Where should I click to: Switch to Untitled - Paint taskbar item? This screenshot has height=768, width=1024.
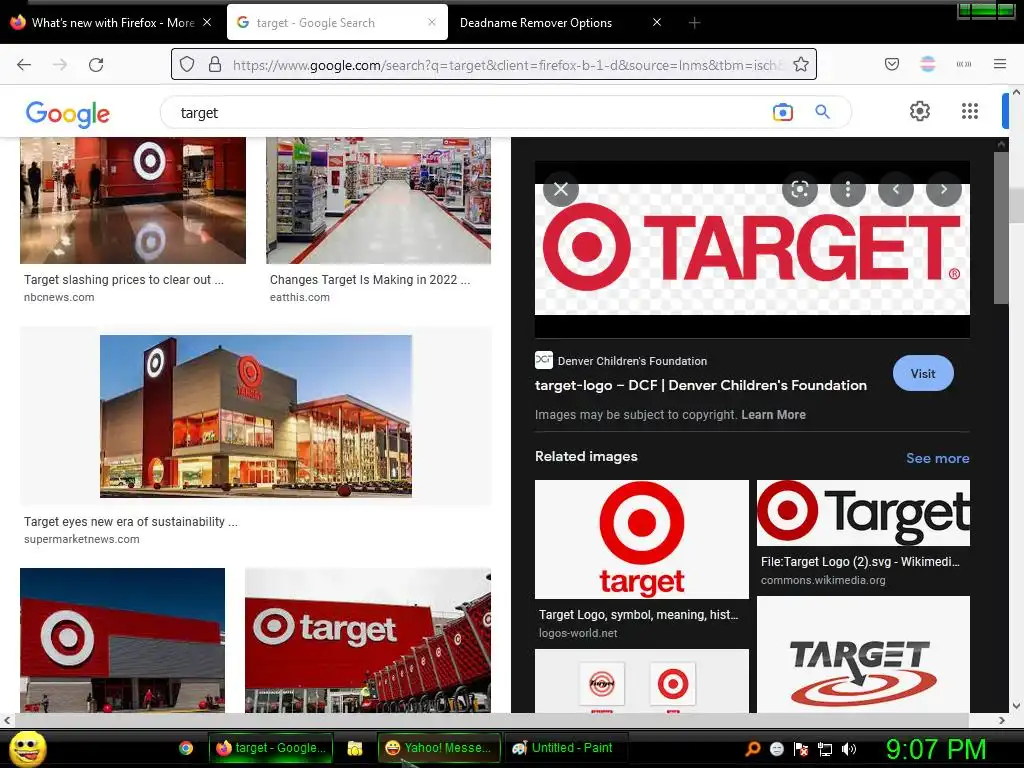(564, 748)
